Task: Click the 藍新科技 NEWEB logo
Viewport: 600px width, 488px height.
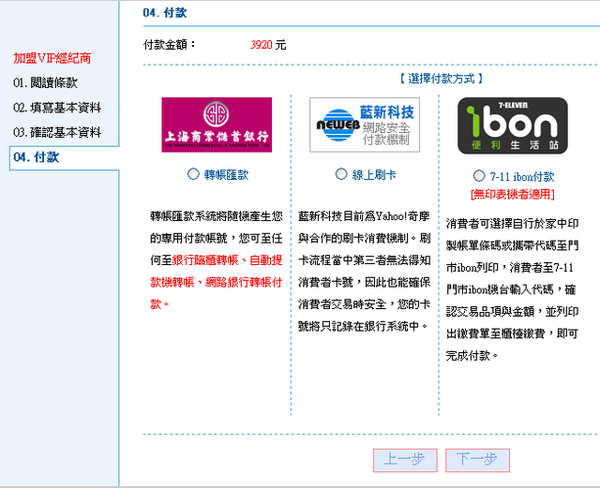Action: tap(364, 125)
